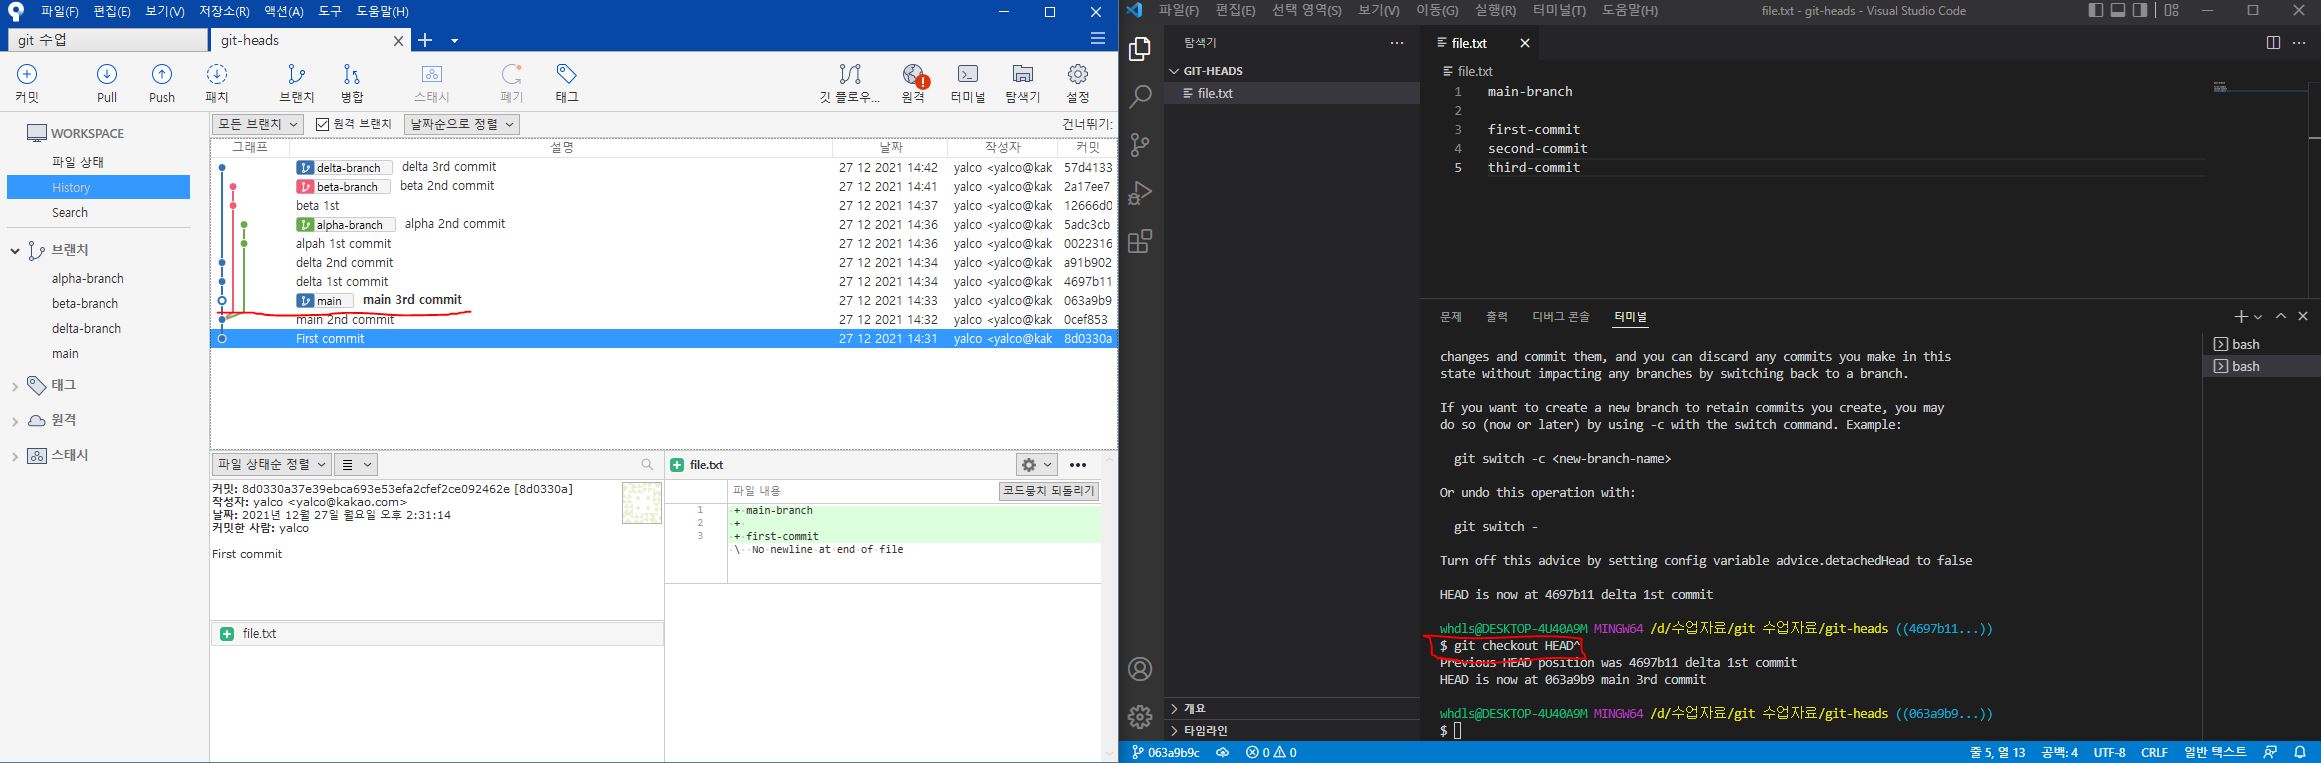Image resolution: width=2321 pixels, height=763 pixels.
Task: Click the notifications bell in the VS Code status bar
Action: point(2301,752)
